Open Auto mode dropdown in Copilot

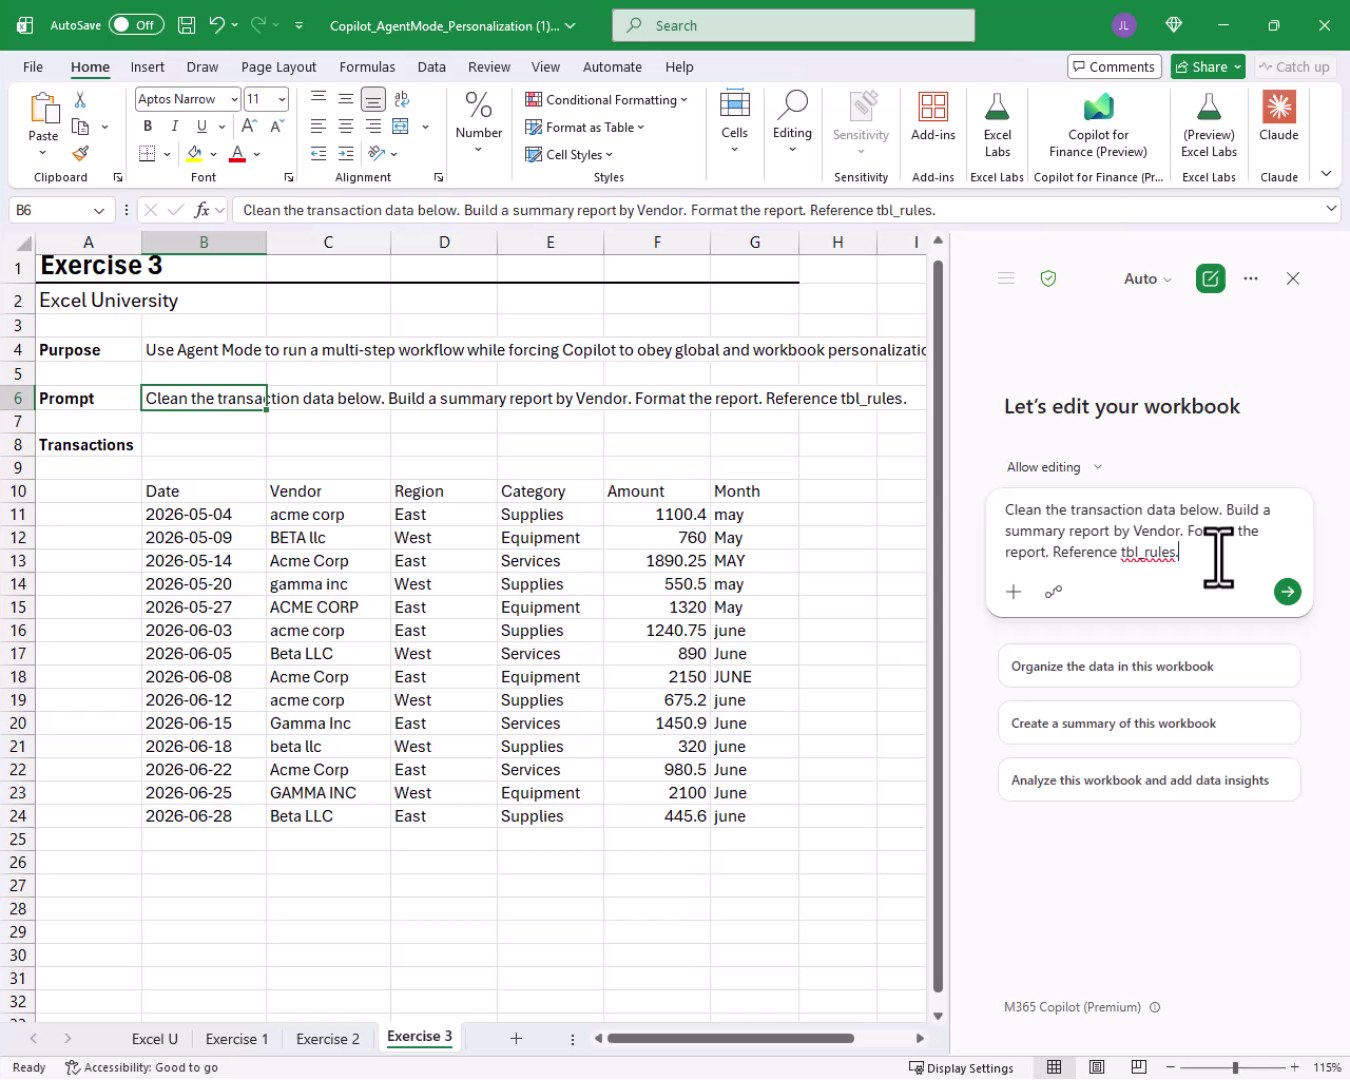click(x=1147, y=279)
